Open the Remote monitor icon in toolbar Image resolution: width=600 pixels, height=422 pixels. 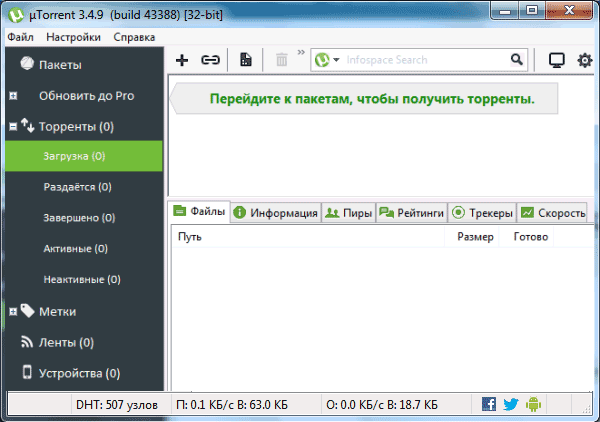coord(557,61)
